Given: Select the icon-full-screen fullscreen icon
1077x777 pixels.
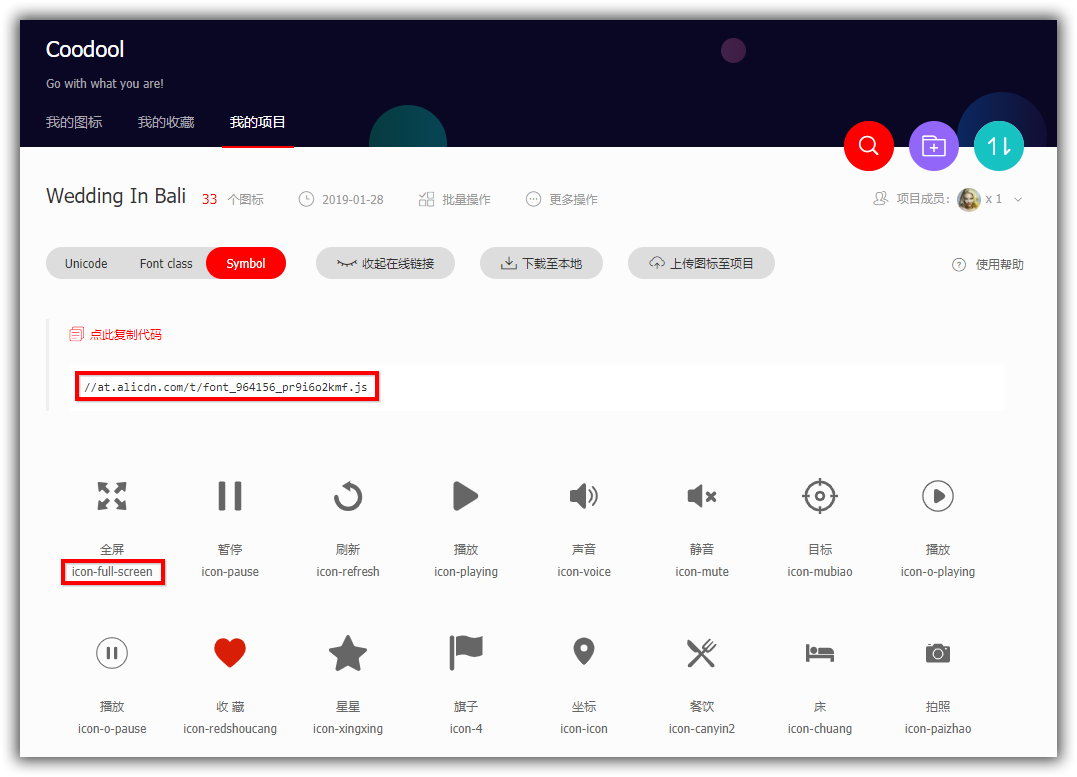Looking at the screenshot, I should [111, 496].
